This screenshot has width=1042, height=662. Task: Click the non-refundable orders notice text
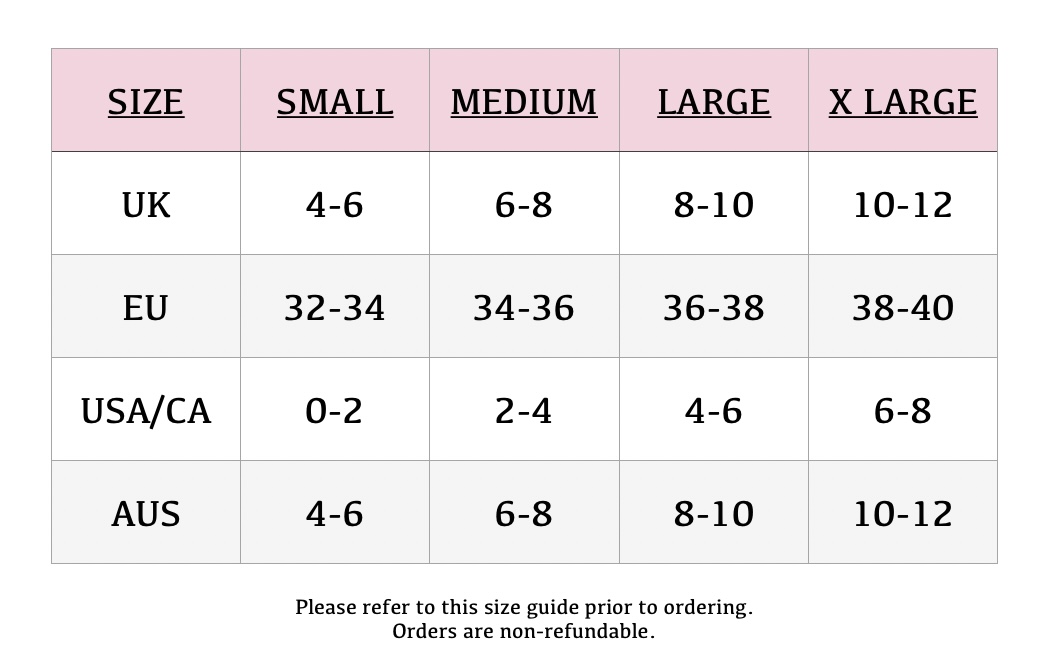(524, 631)
